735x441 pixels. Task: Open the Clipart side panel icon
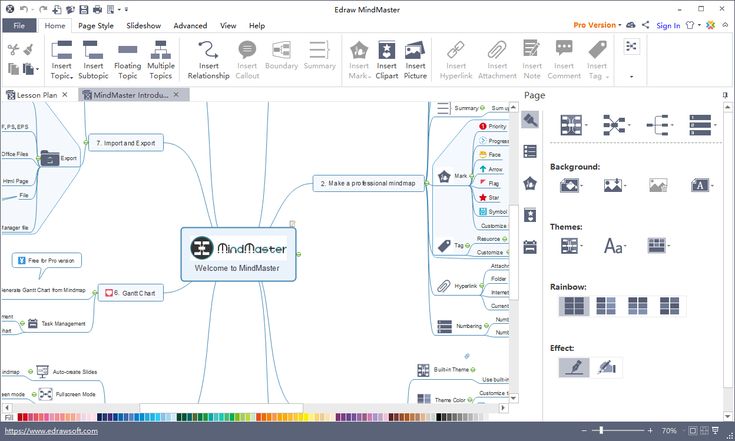point(530,215)
